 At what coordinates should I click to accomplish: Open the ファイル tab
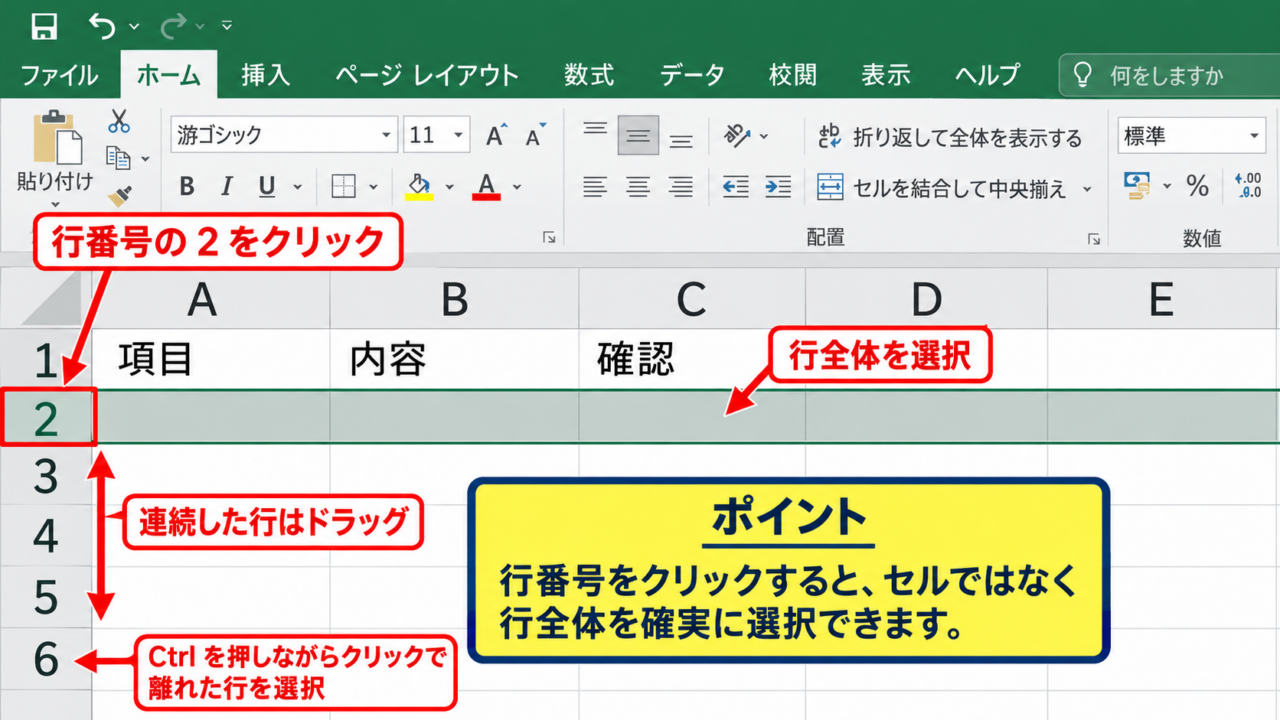point(60,75)
